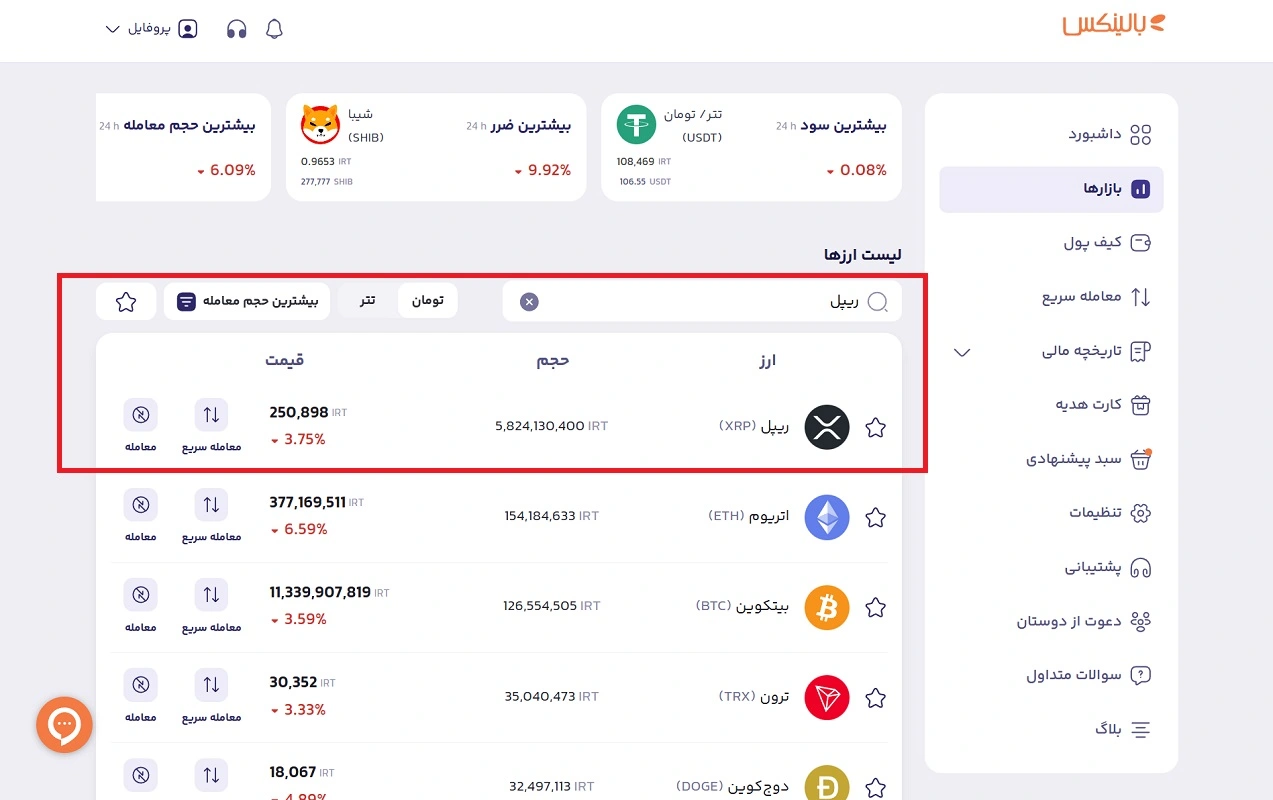The height and width of the screenshot is (800, 1273).
Task: Open notifications via the bell icon
Action: tap(273, 28)
